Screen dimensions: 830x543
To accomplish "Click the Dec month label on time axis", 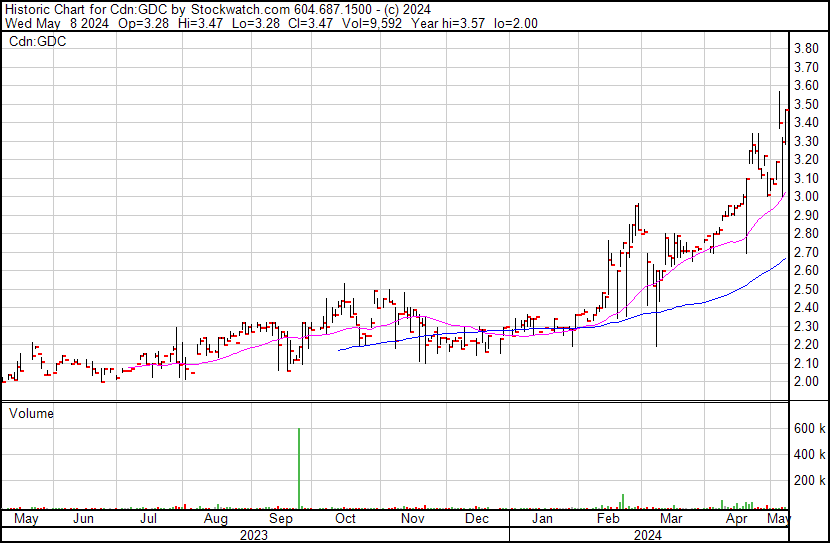I will 477,518.
